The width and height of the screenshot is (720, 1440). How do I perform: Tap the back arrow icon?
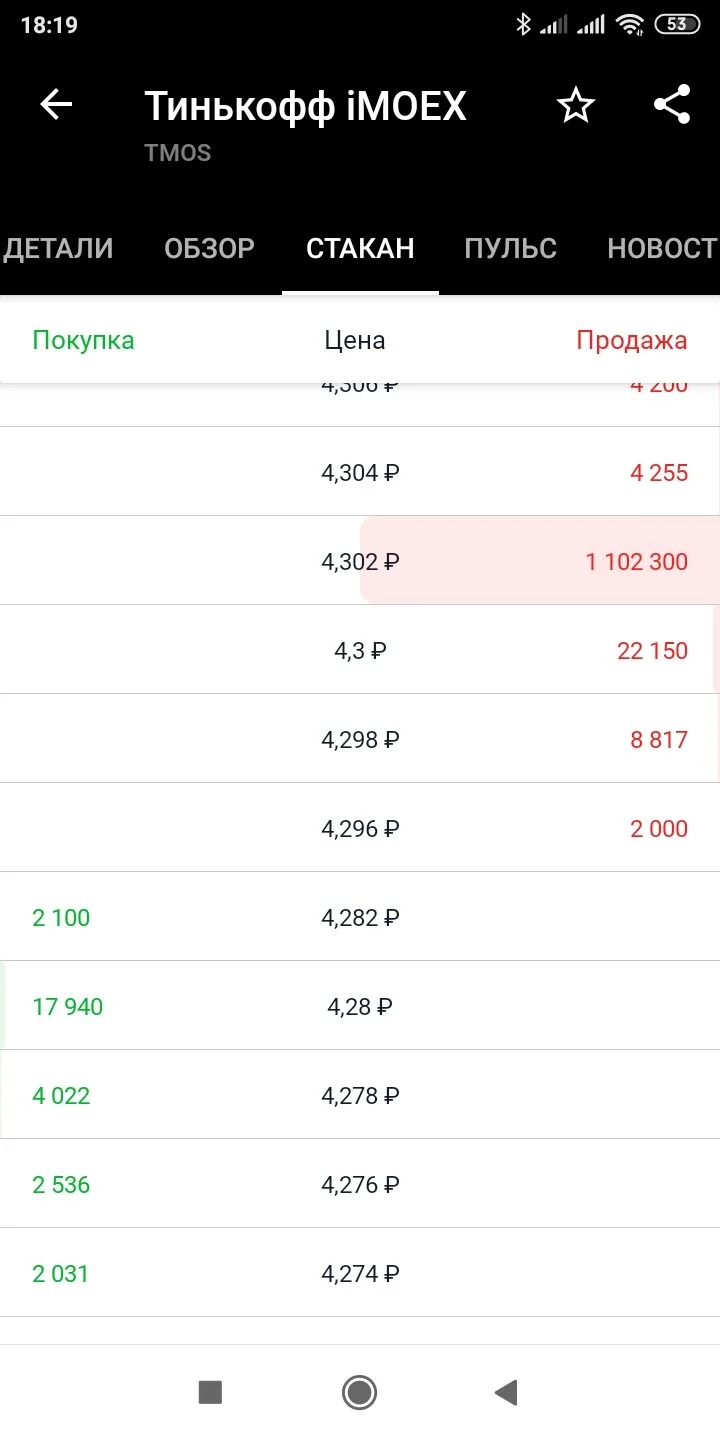click(x=56, y=104)
